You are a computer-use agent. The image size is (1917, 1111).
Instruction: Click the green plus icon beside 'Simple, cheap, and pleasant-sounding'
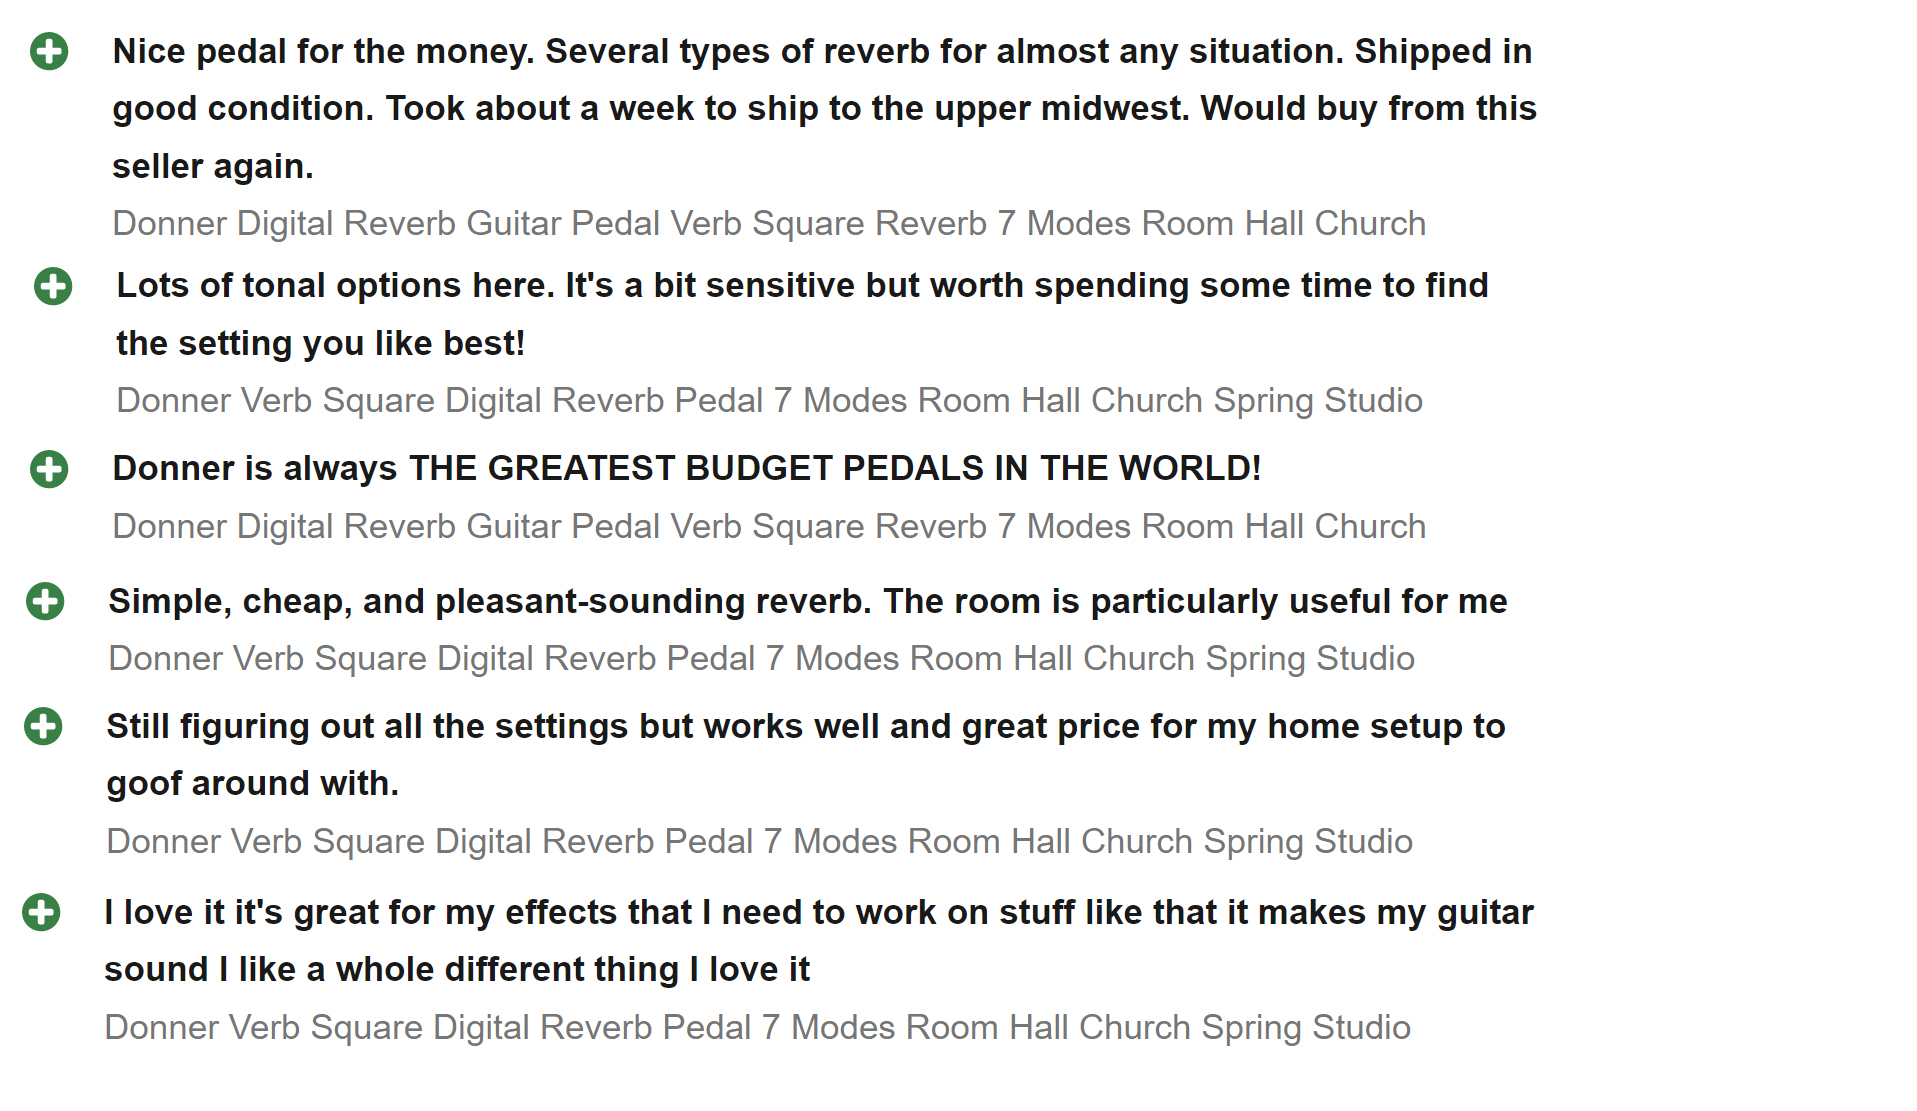tap(45, 601)
